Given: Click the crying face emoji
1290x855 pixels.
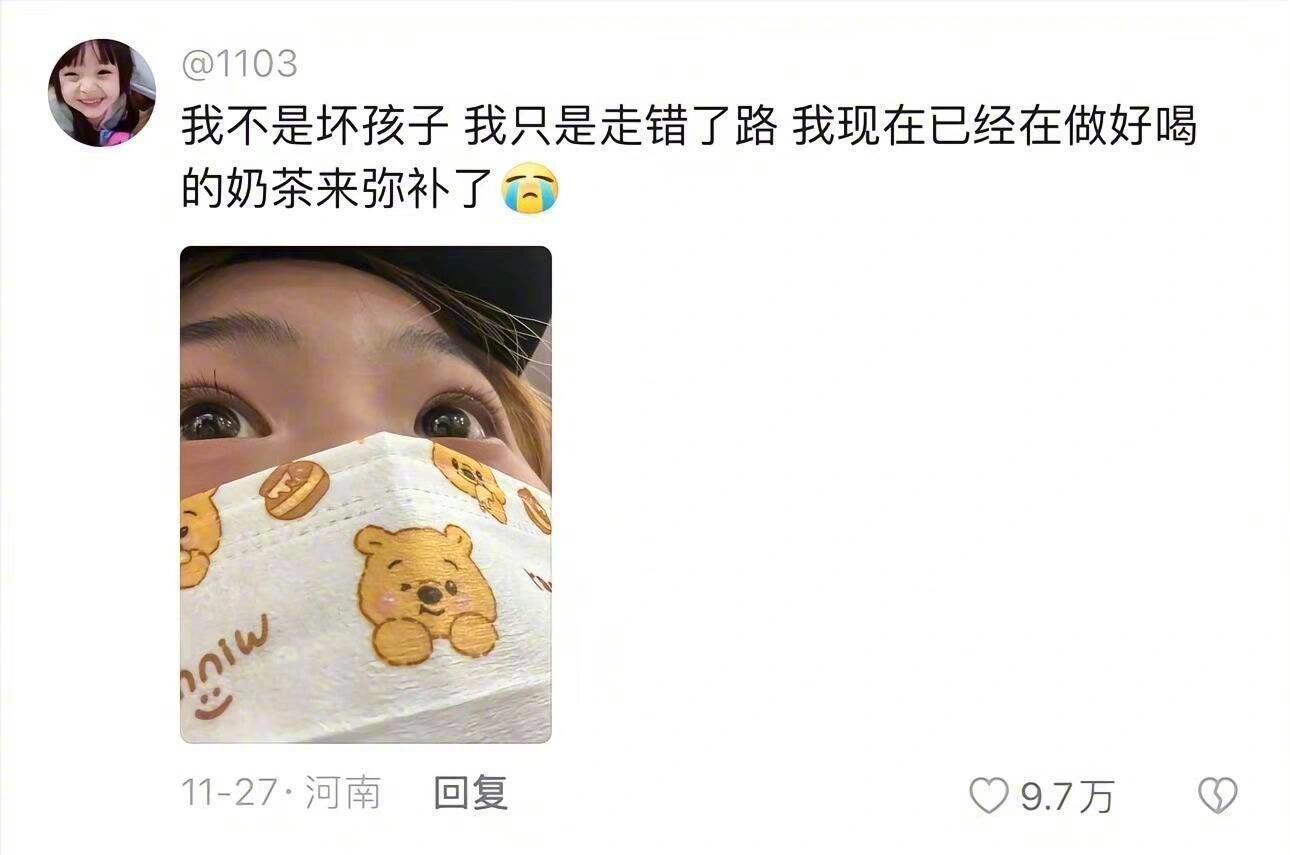Looking at the screenshot, I should pos(530,190).
